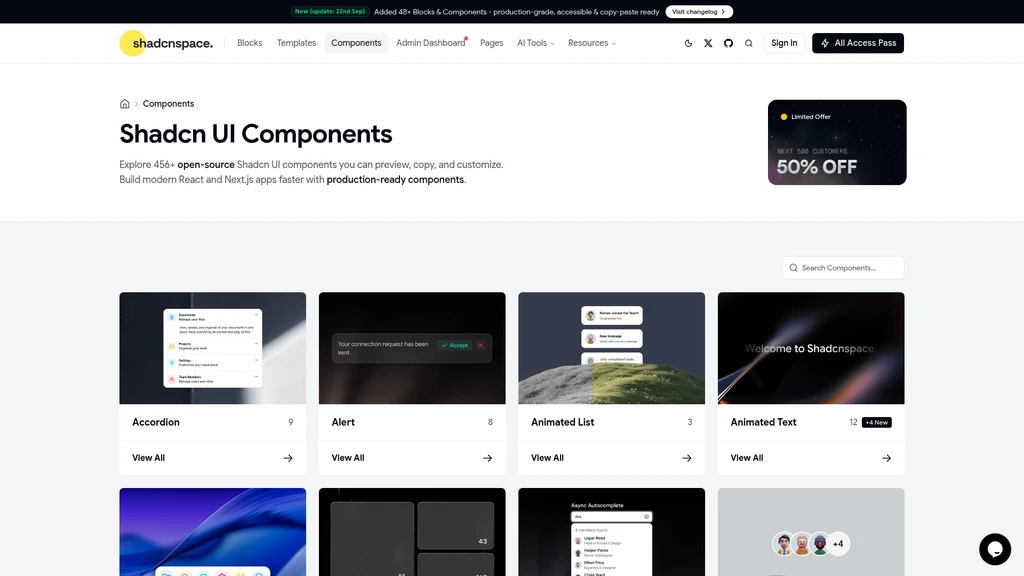The width and height of the screenshot is (1024, 576).
Task: Open the Welcome to Shadcnspace thumbnail
Action: point(811,348)
